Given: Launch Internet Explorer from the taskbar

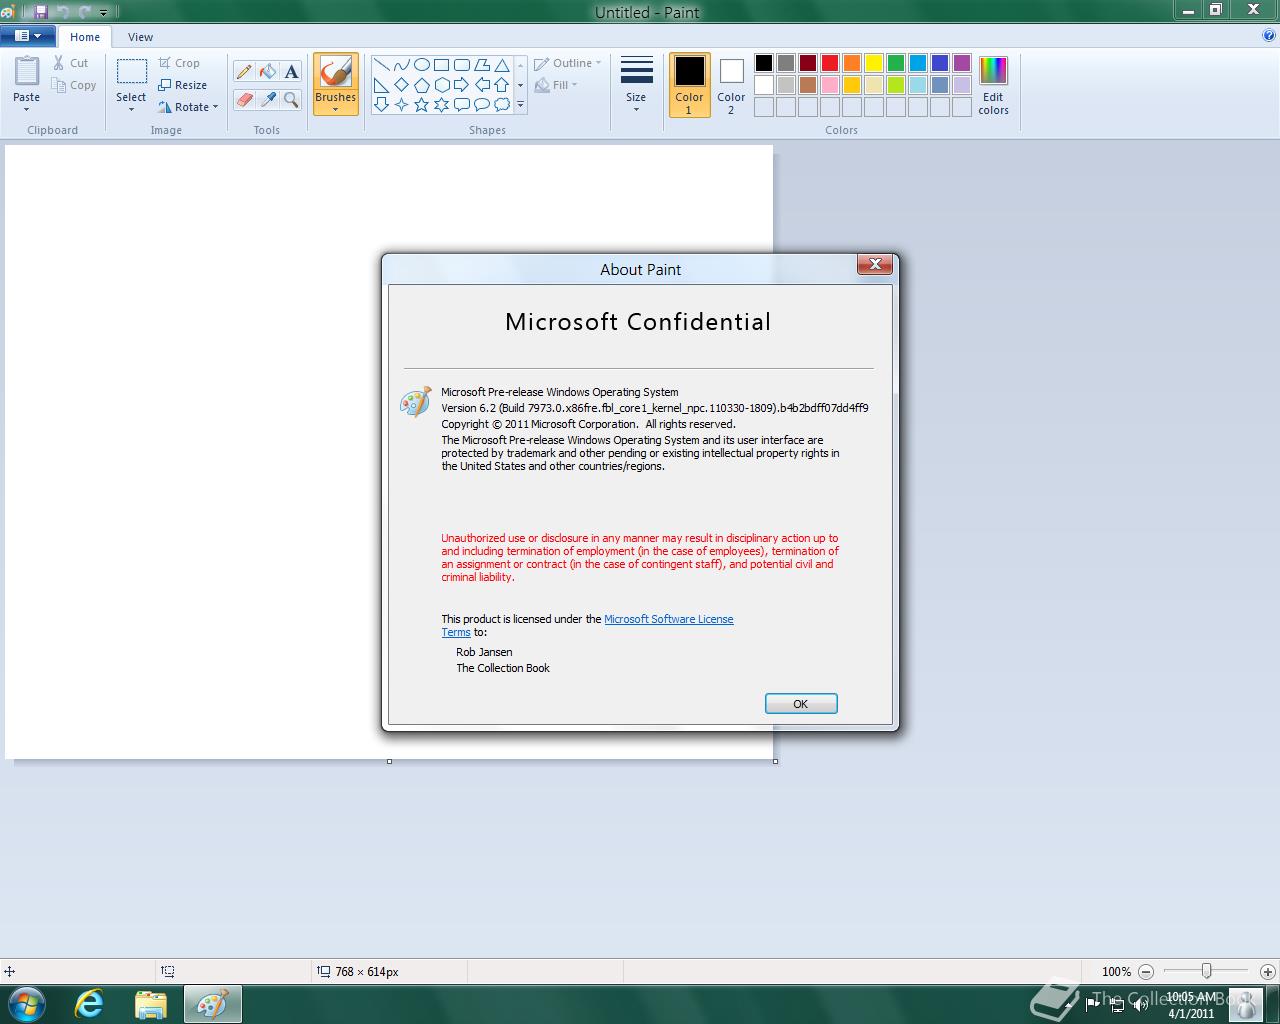Looking at the screenshot, I should [90, 1004].
